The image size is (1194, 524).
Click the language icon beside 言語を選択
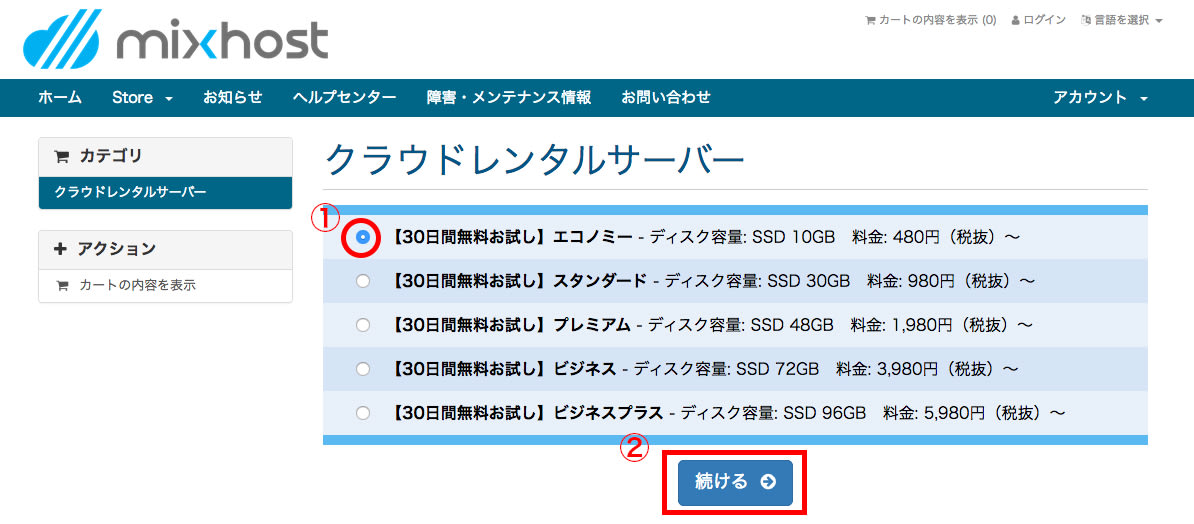click(x=1086, y=21)
